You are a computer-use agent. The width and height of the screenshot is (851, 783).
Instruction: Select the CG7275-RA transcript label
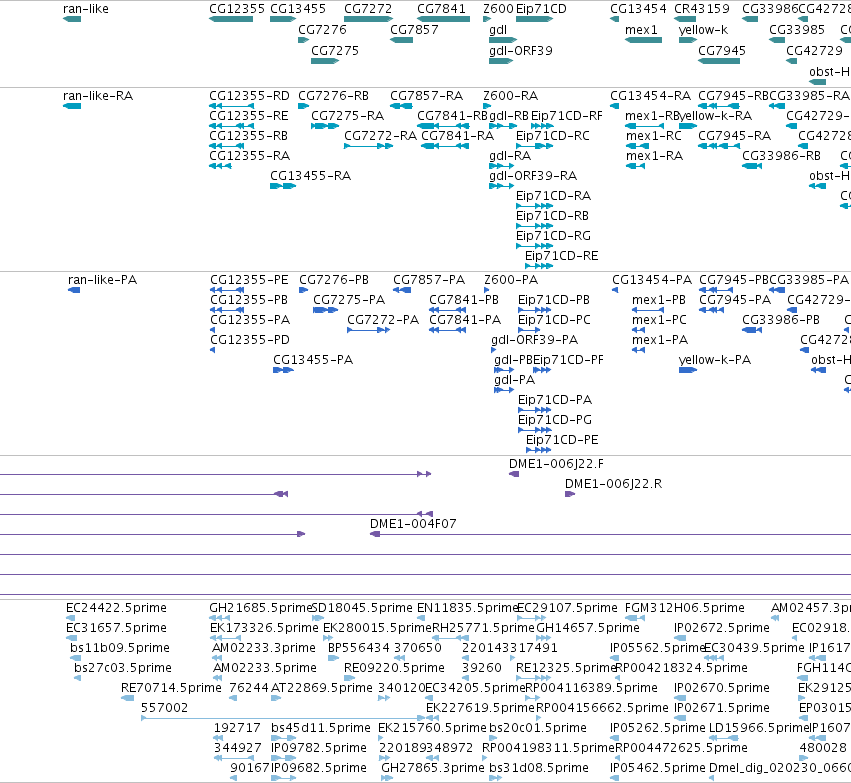(347, 116)
